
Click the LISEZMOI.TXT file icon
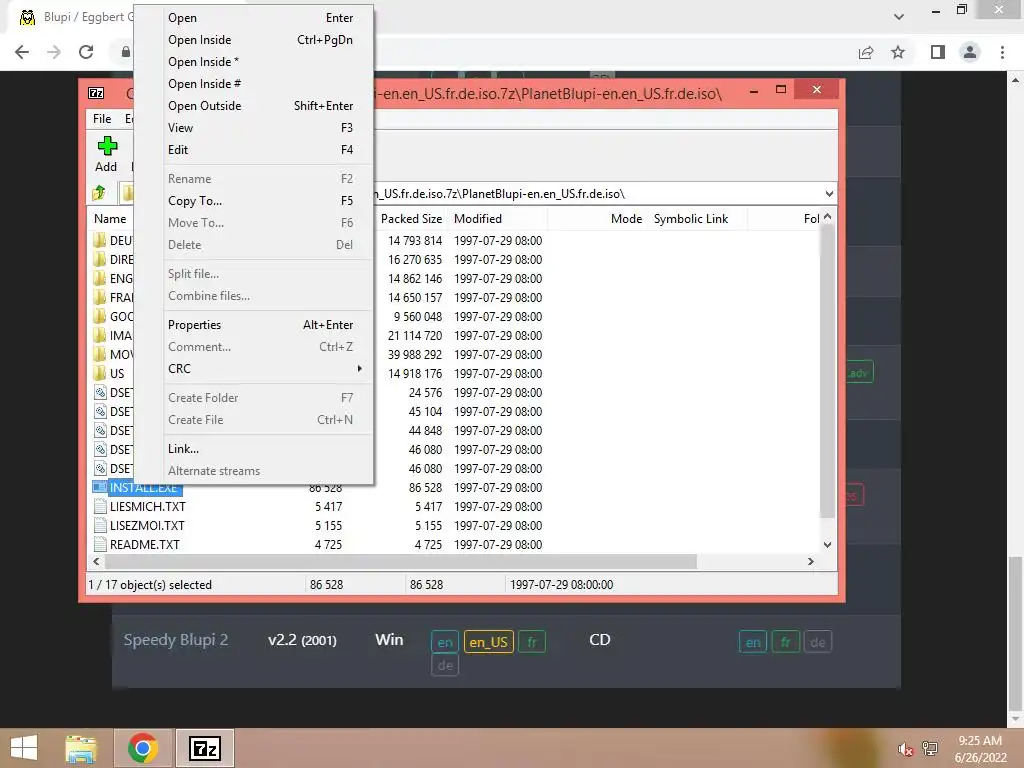click(x=100, y=525)
